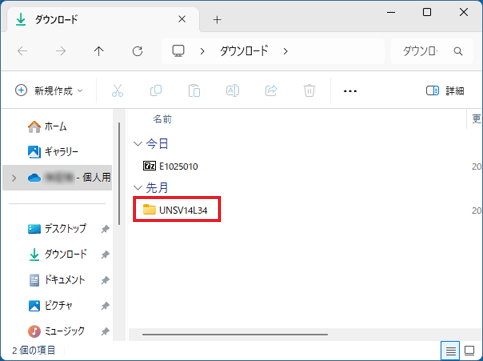Close the ダウンロード tab
Image resolution: width=483 pixels, height=361 pixels.
coord(182,19)
